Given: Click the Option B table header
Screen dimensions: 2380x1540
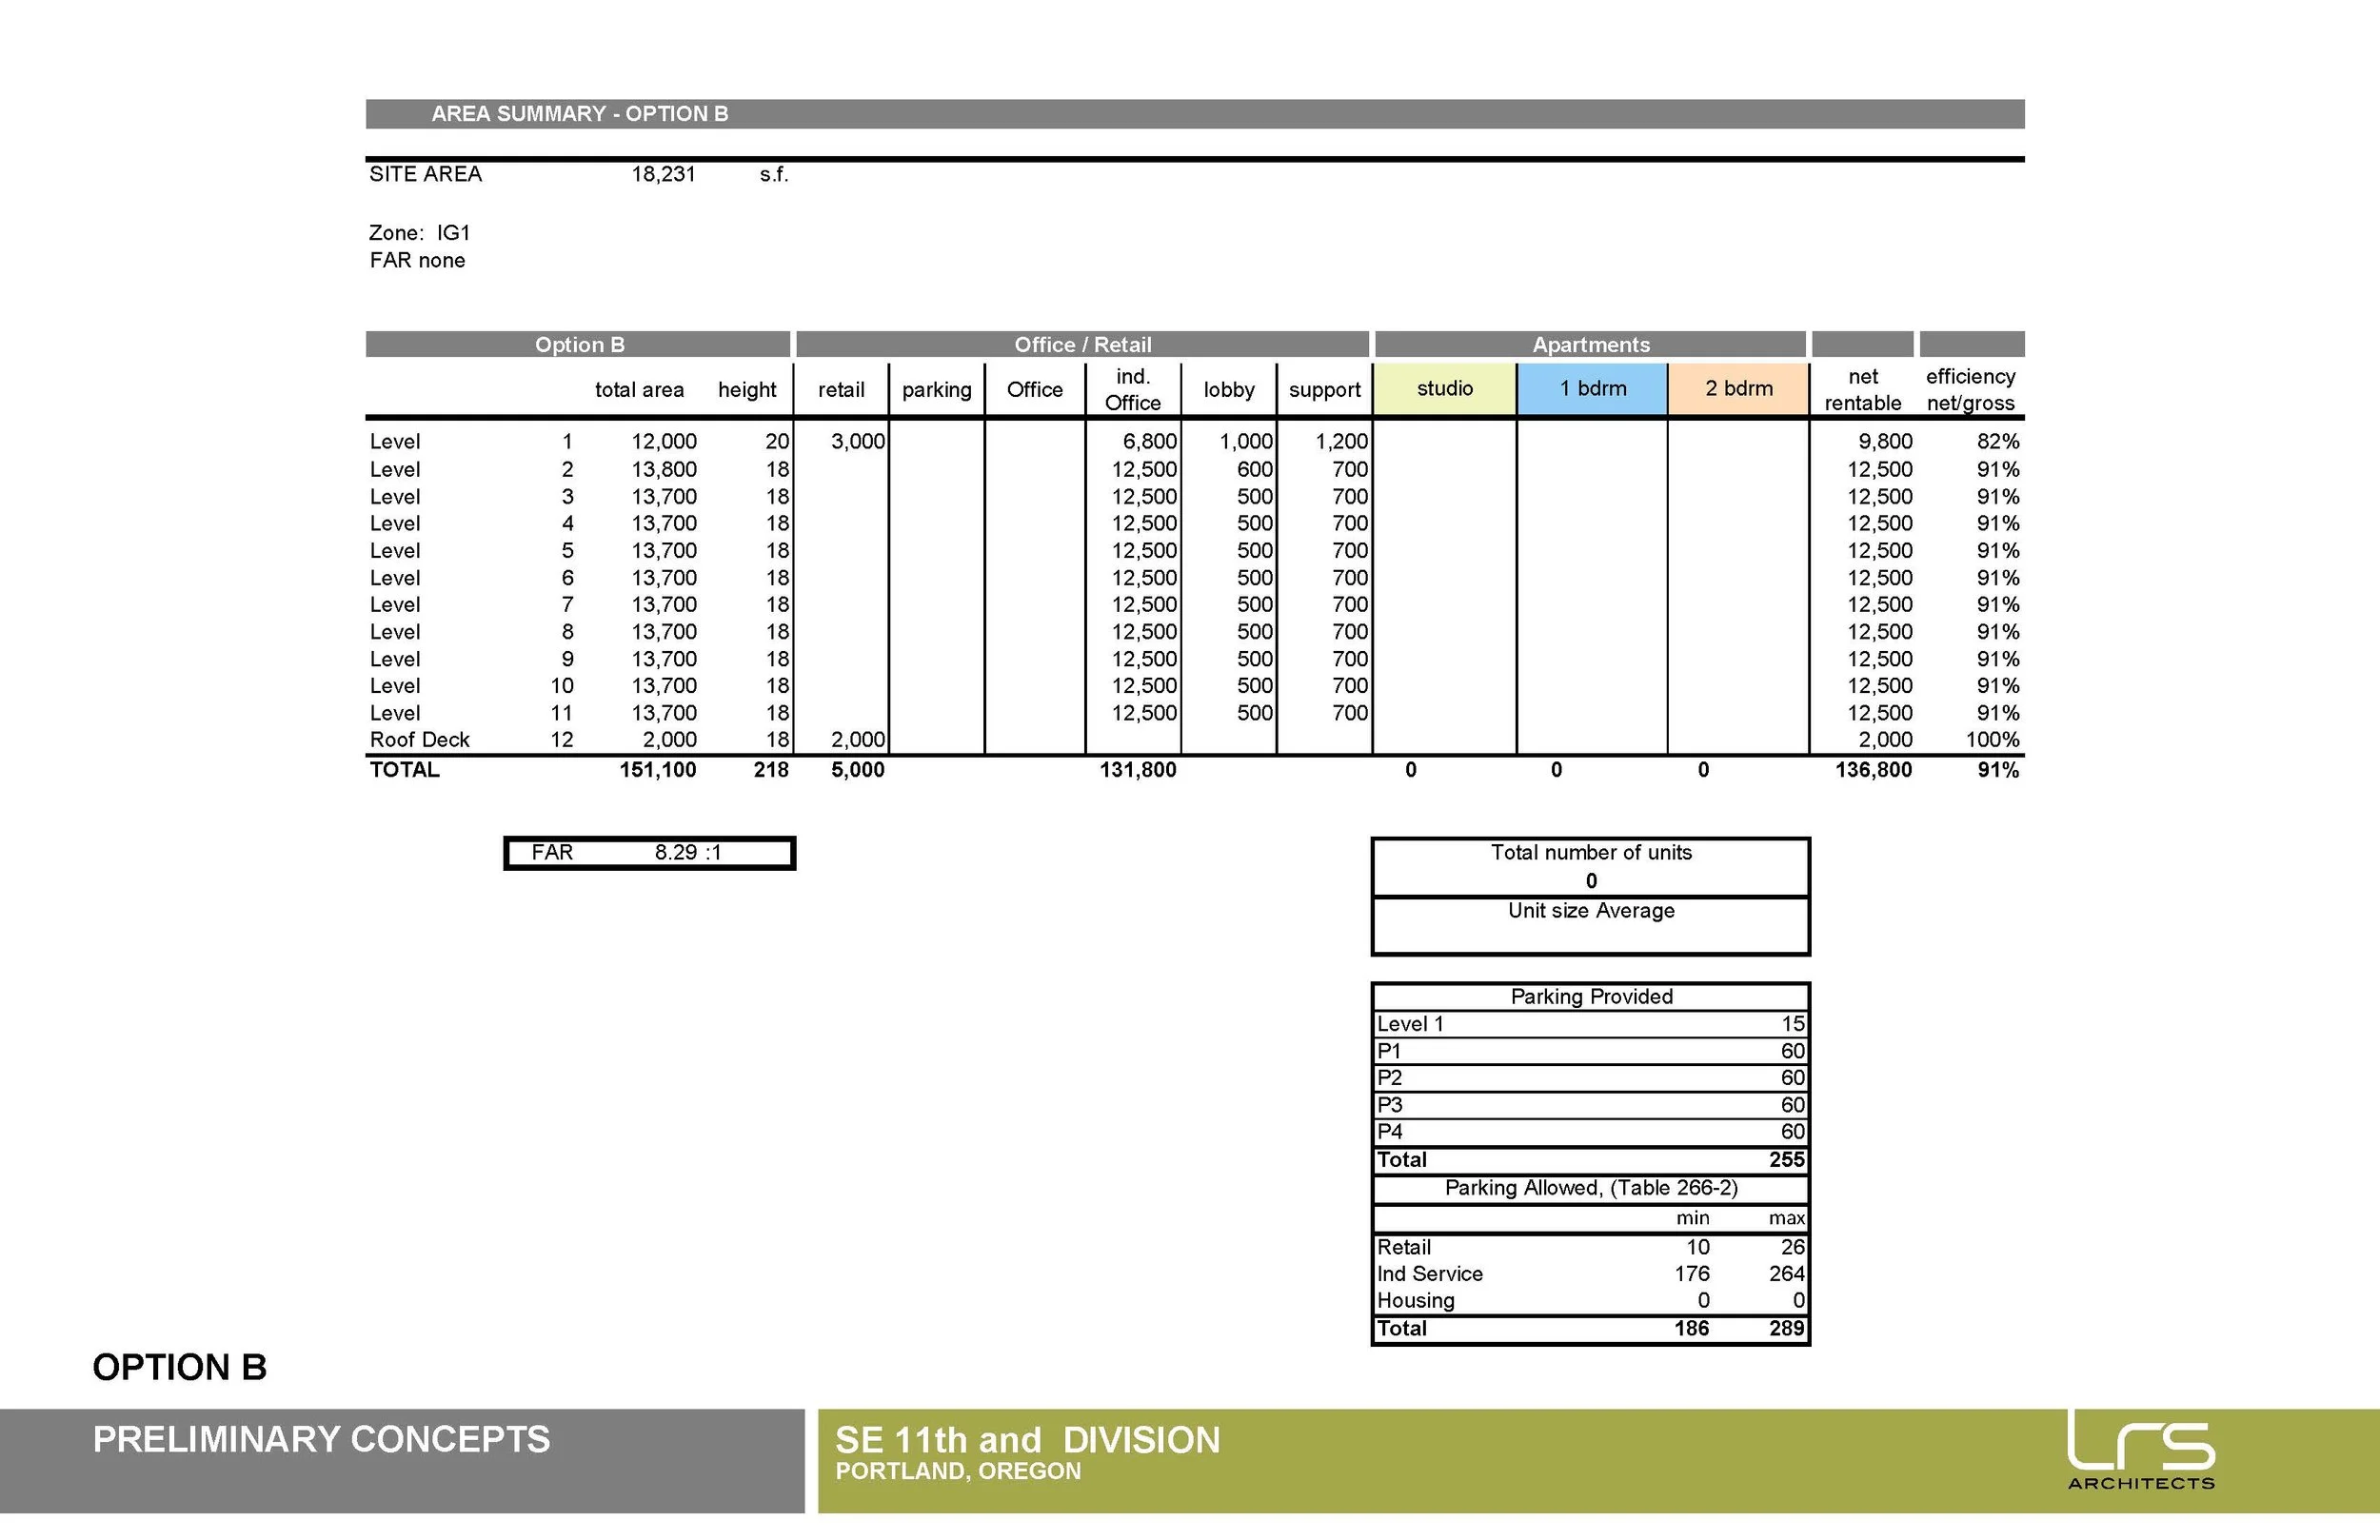Looking at the screenshot, I should point(579,345).
